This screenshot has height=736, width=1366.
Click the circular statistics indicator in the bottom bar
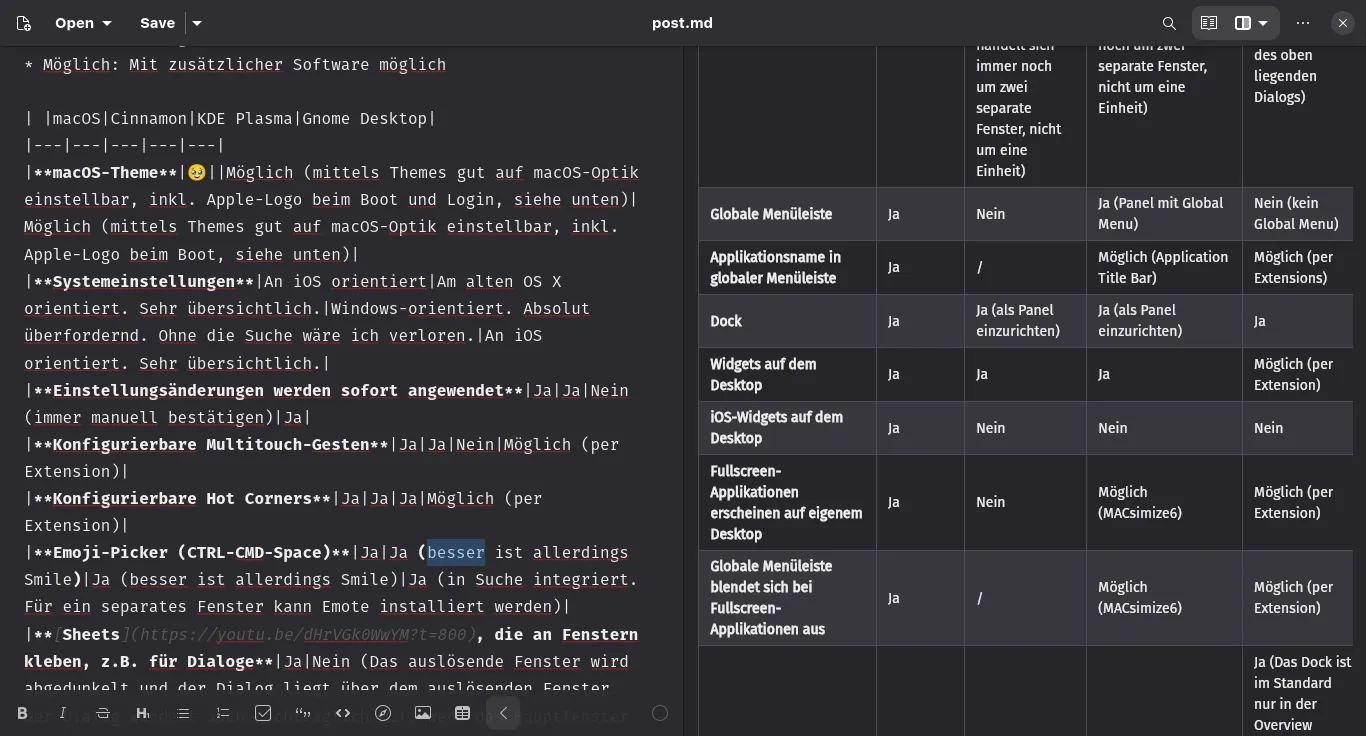point(660,713)
